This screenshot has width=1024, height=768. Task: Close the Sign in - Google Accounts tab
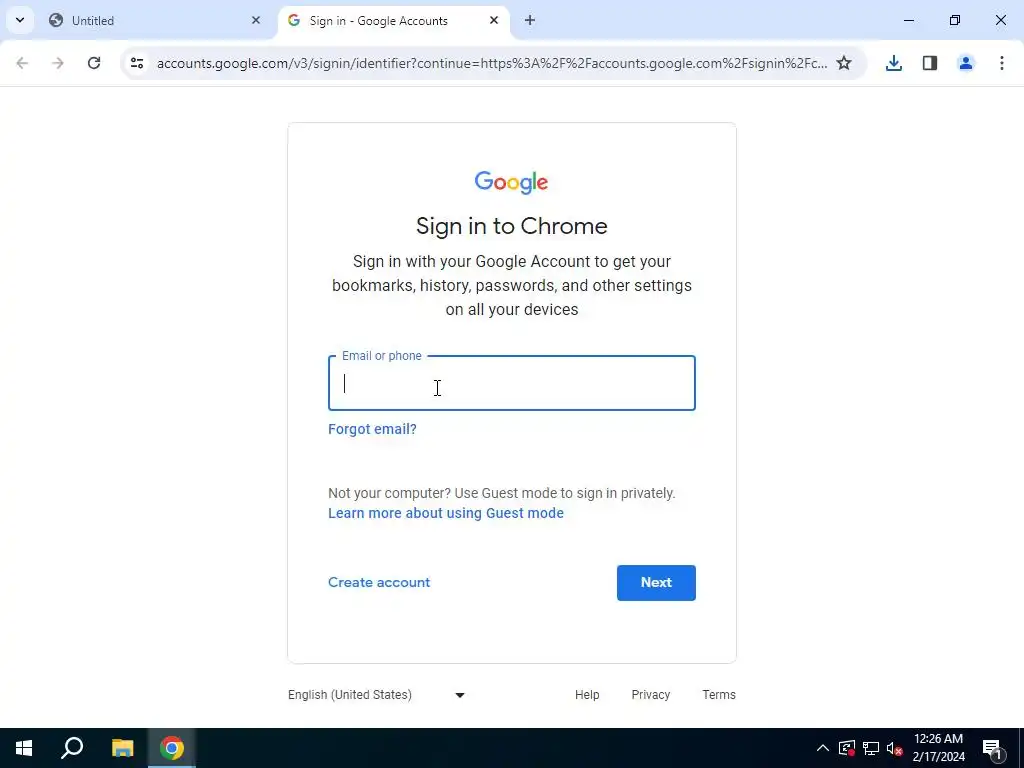tap(494, 20)
